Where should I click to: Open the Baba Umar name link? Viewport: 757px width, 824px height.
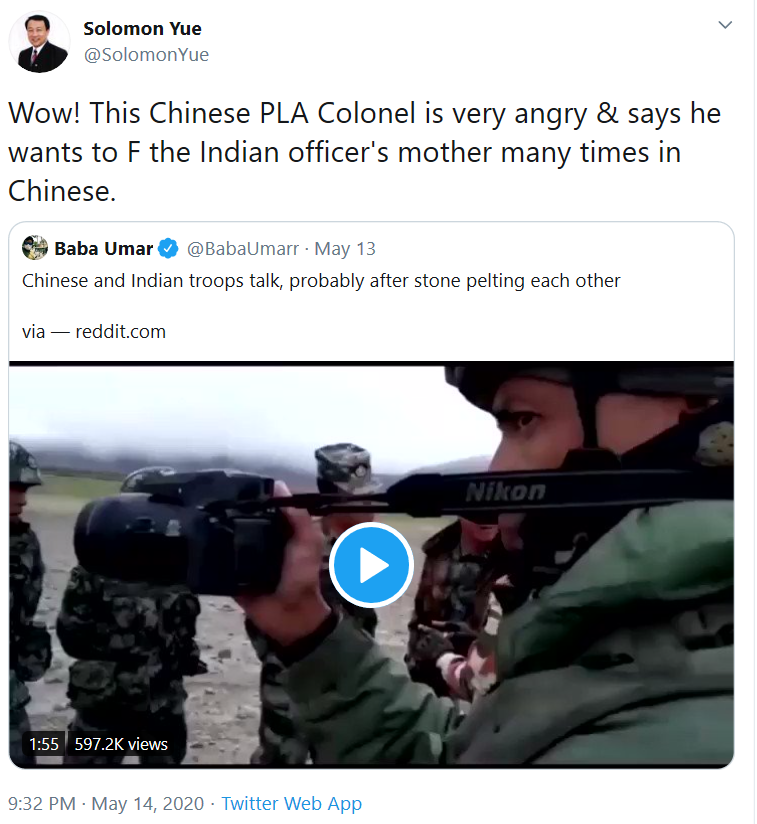[x=103, y=249]
